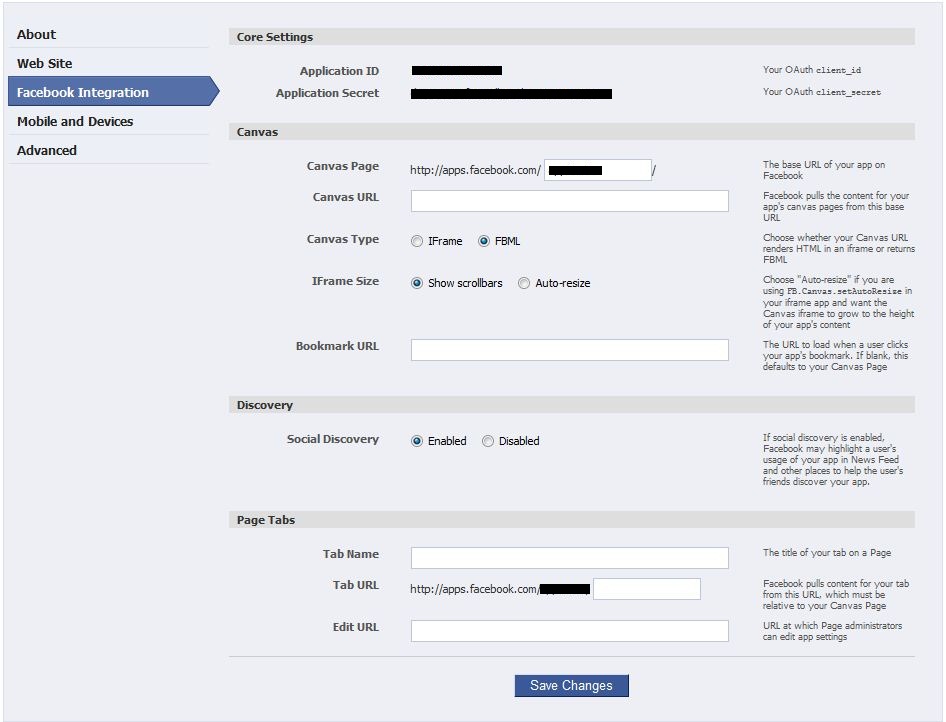
Task: Click 'Your OAuth client_id' help text
Action: [811, 70]
